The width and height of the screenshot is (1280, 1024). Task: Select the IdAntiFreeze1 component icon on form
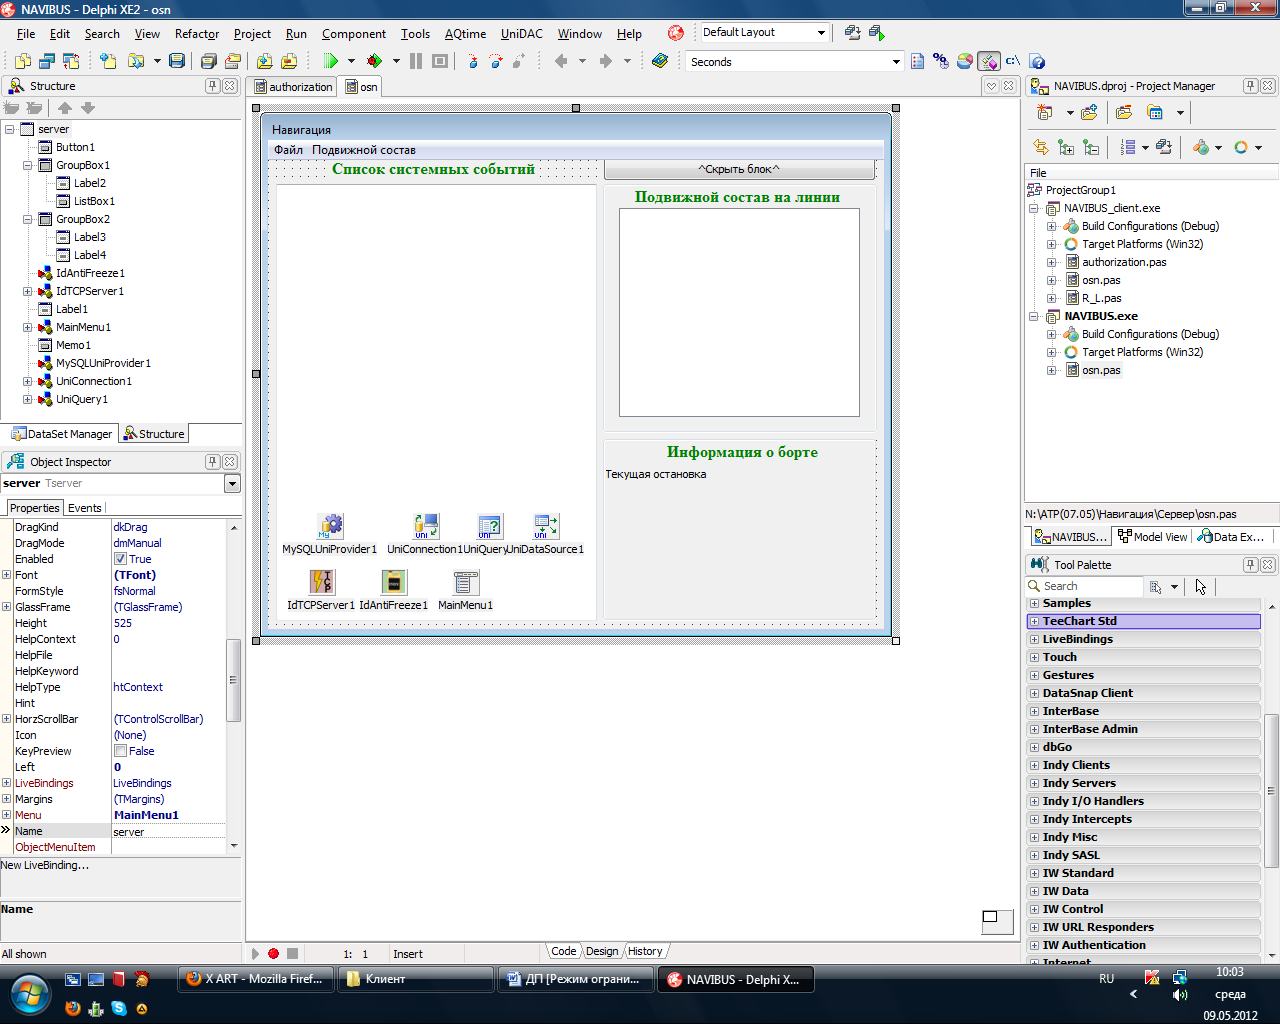[x=394, y=582]
